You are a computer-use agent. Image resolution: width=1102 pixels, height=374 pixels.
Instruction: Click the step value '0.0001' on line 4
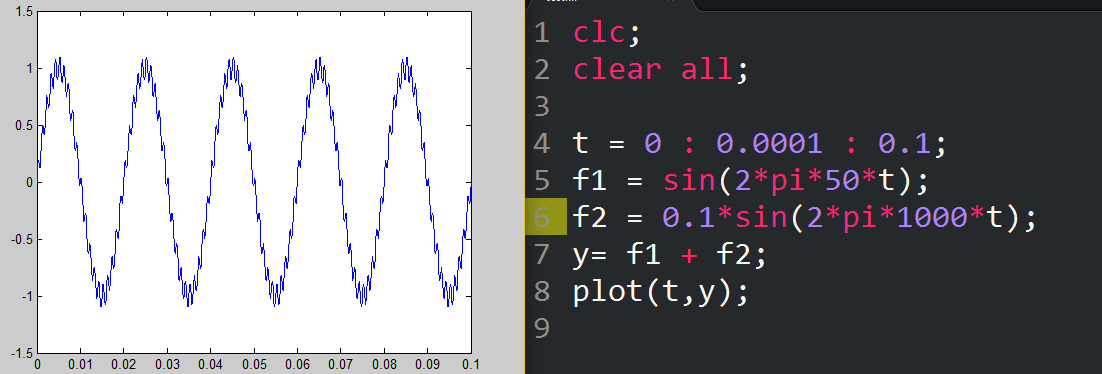click(769, 144)
